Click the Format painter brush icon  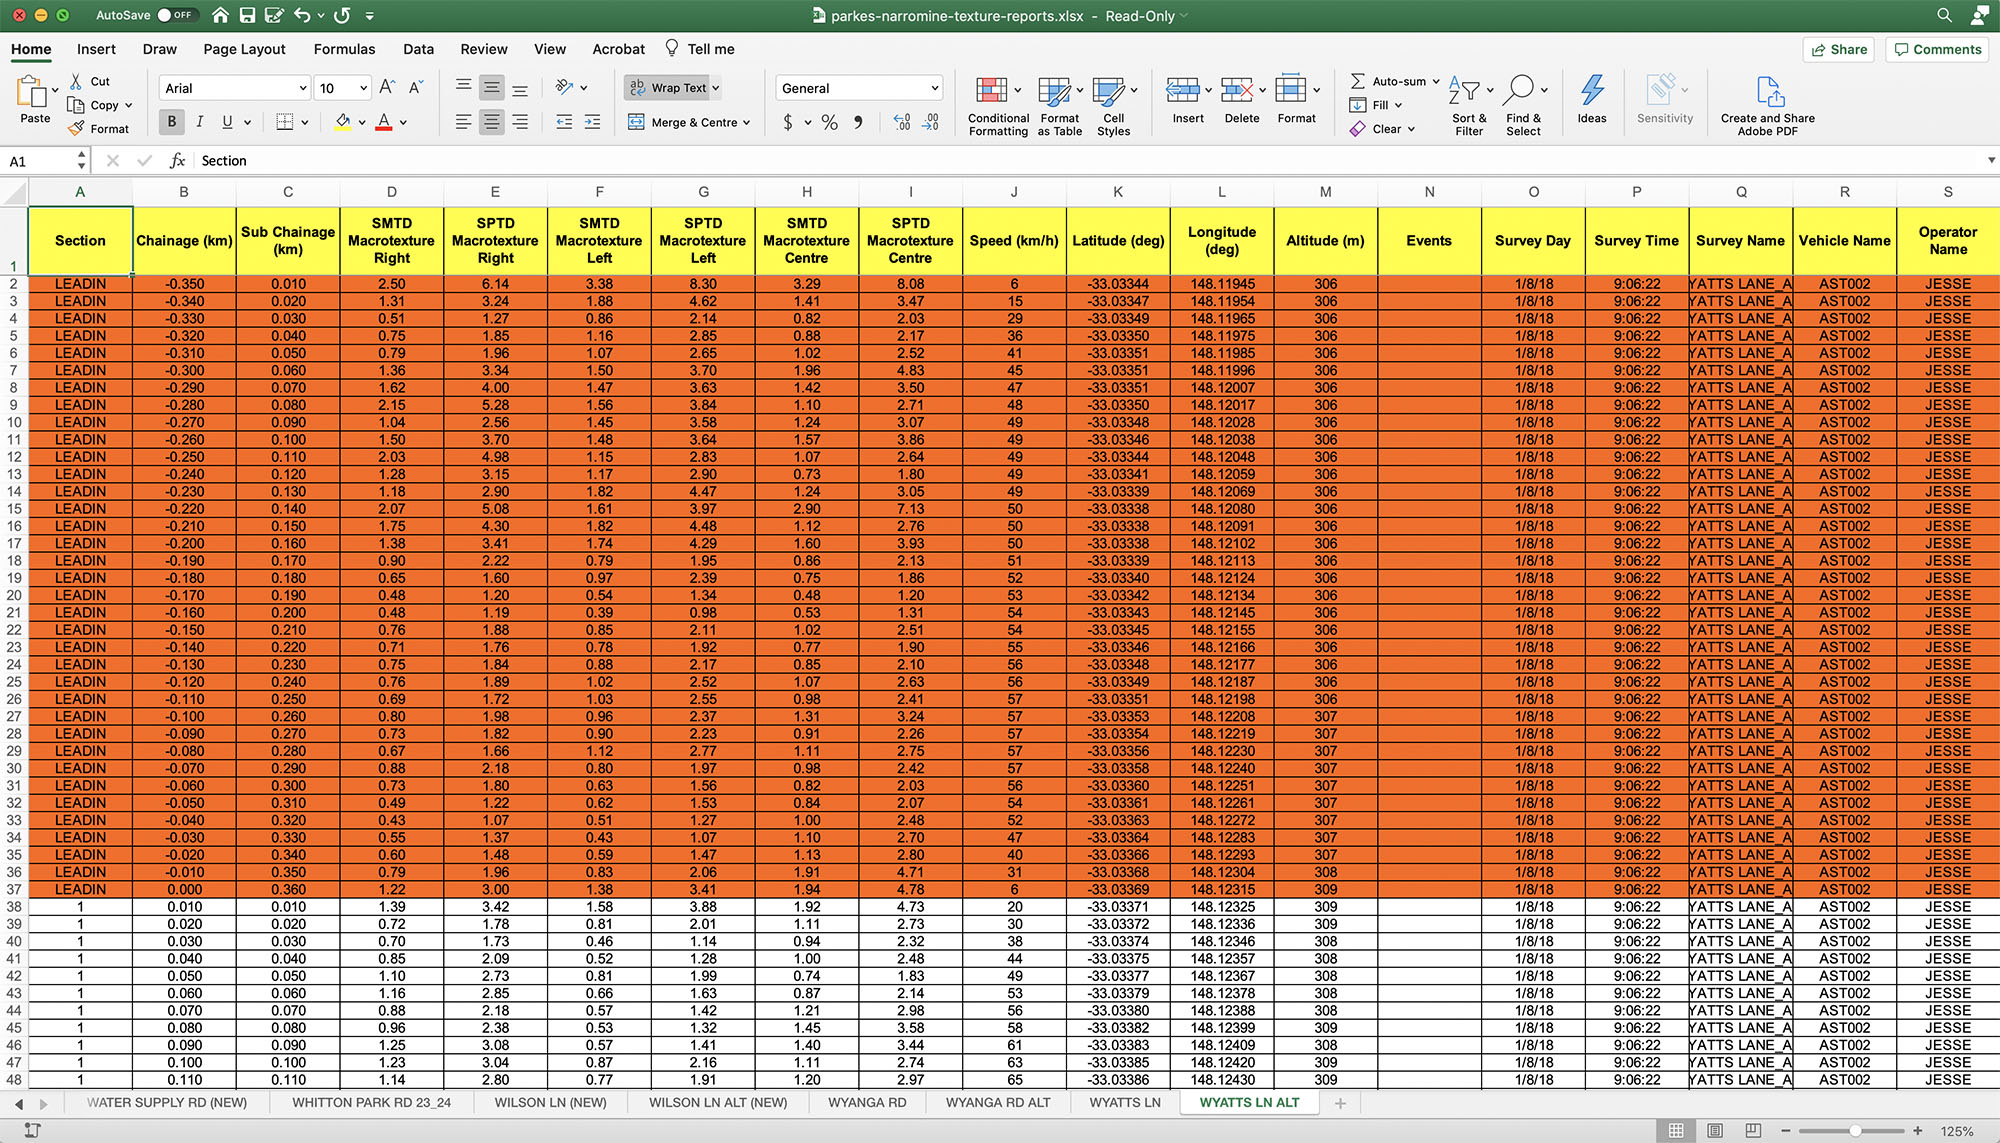76,128
